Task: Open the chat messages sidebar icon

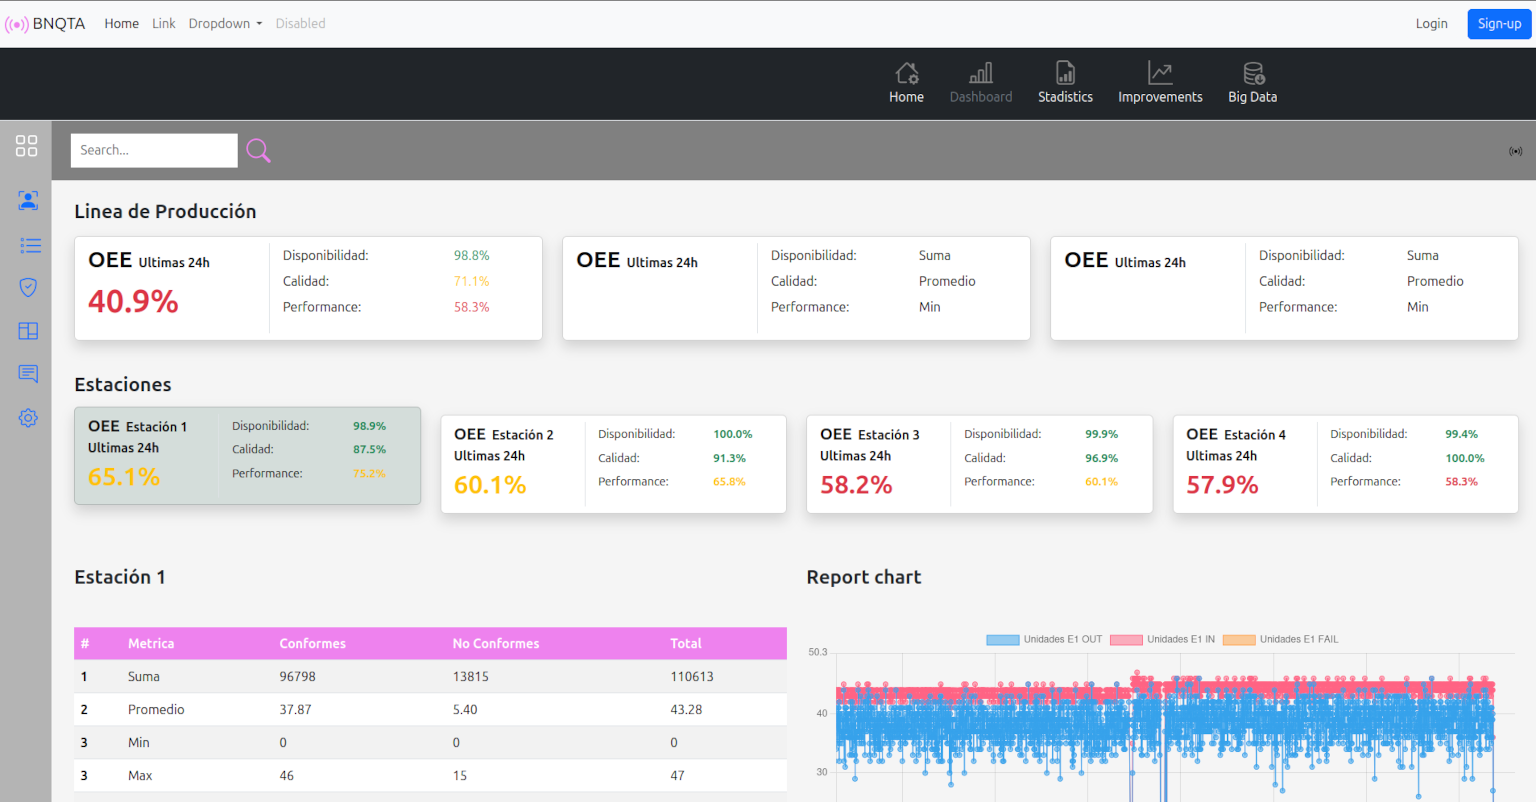Action: (28, 374)
